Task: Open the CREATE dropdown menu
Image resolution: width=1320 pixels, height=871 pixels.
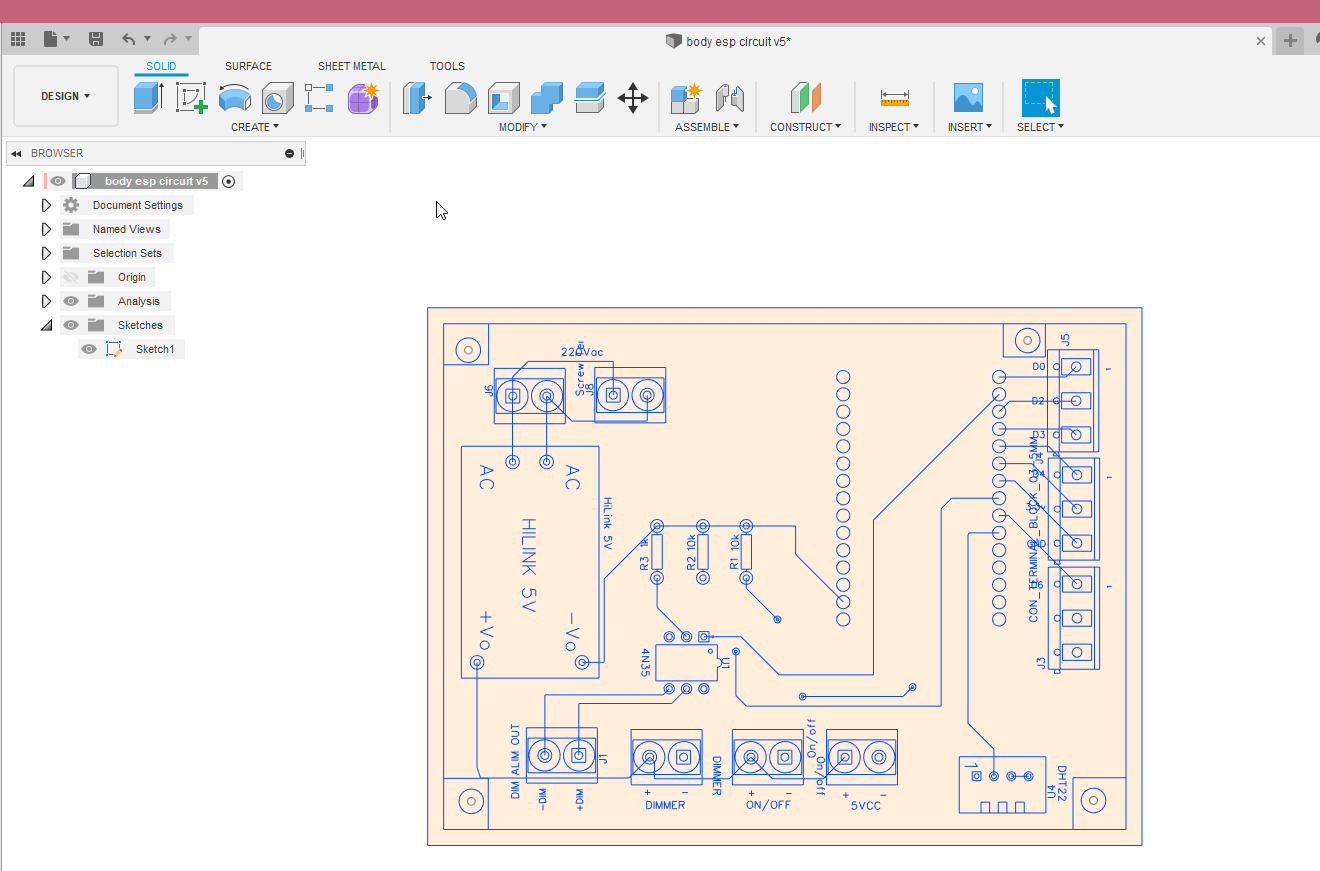Action: (255, 127)
